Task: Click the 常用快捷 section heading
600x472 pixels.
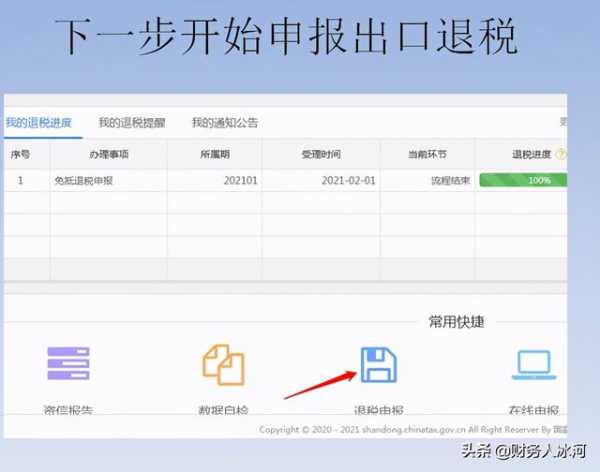Action: (x=456, y=322)
